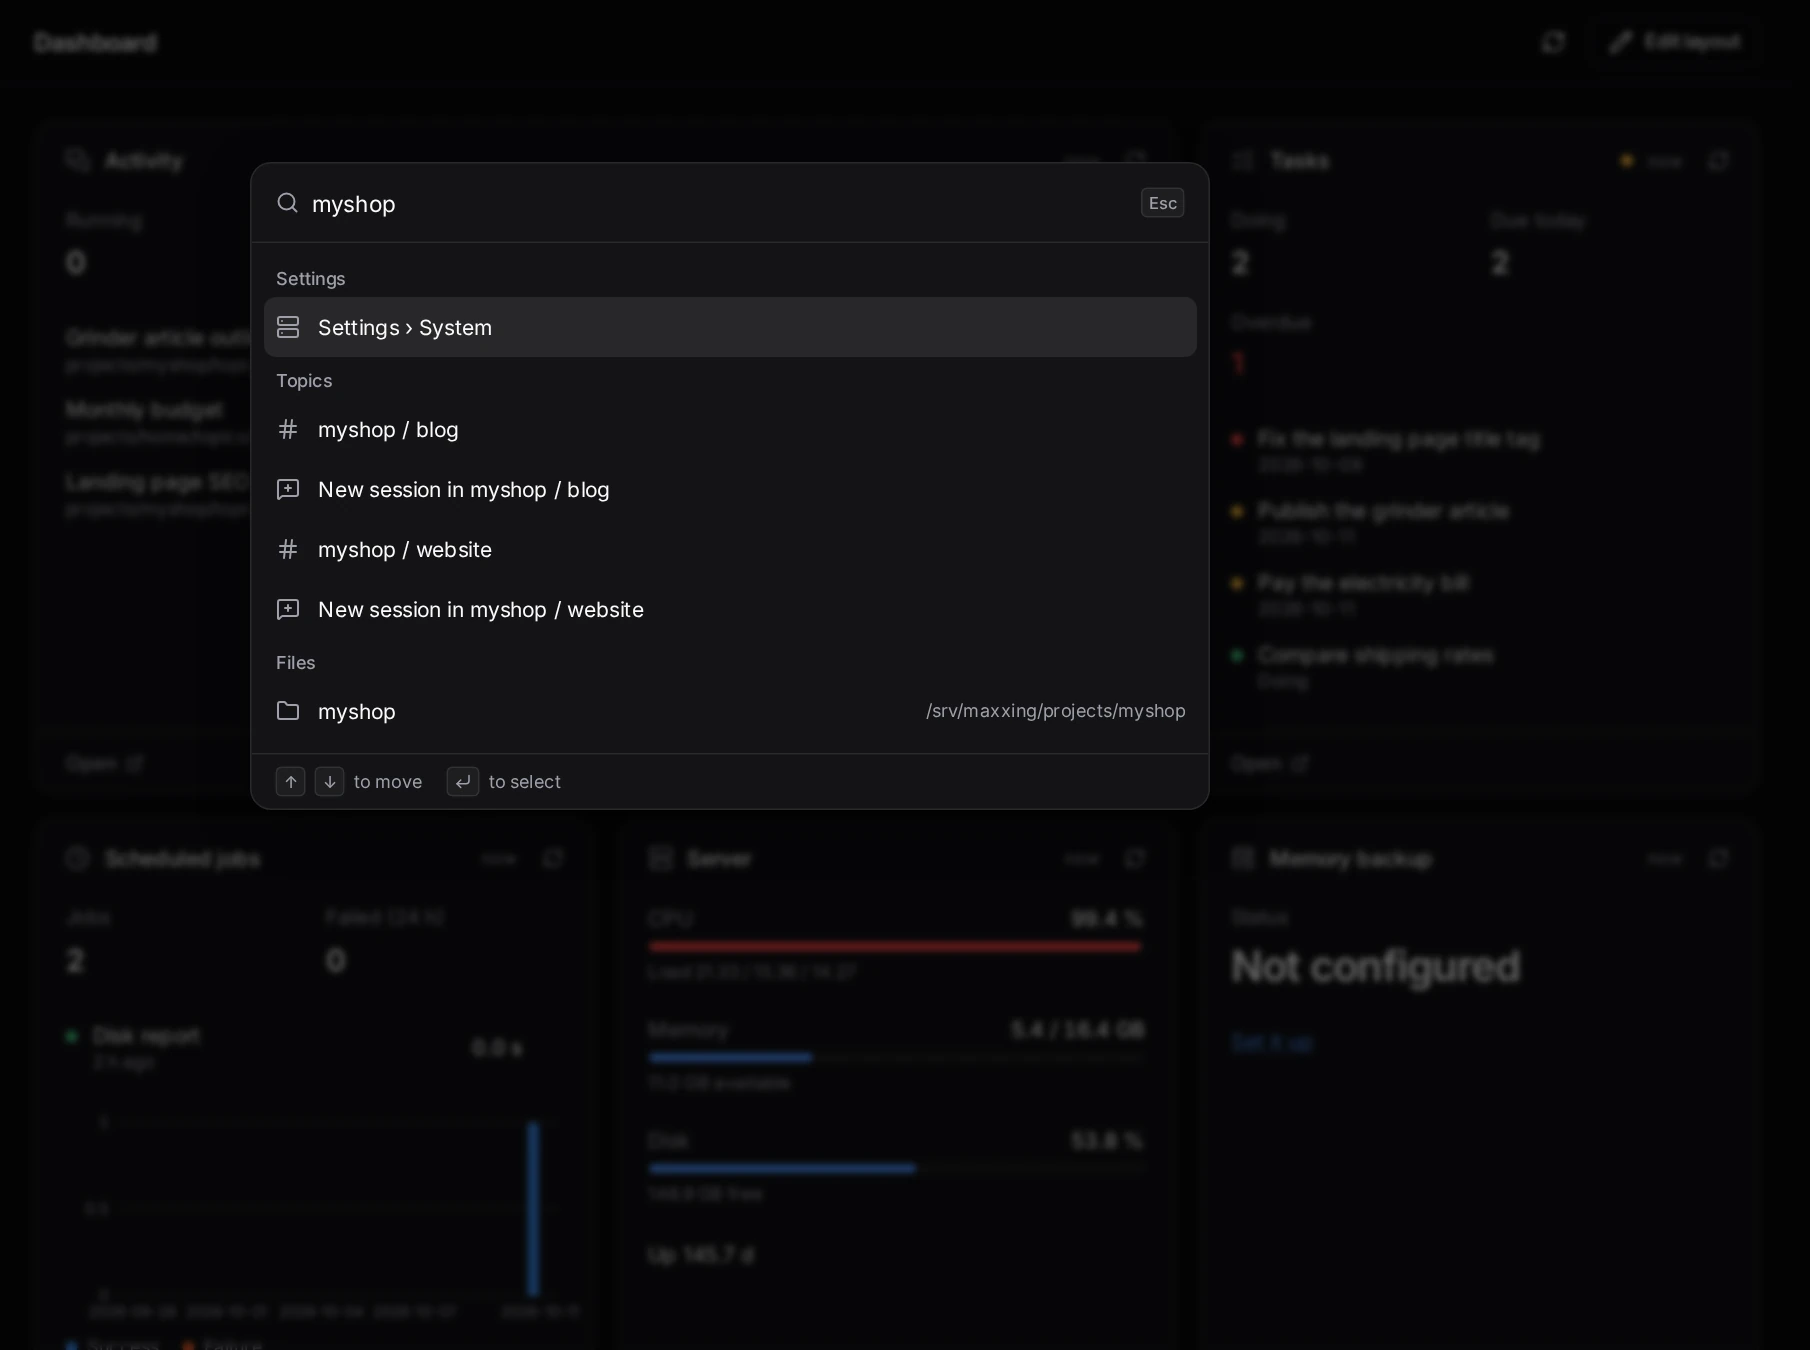Open the myshop / blog topic
The image size is (1810, 1350).
(x=730, y=430)
